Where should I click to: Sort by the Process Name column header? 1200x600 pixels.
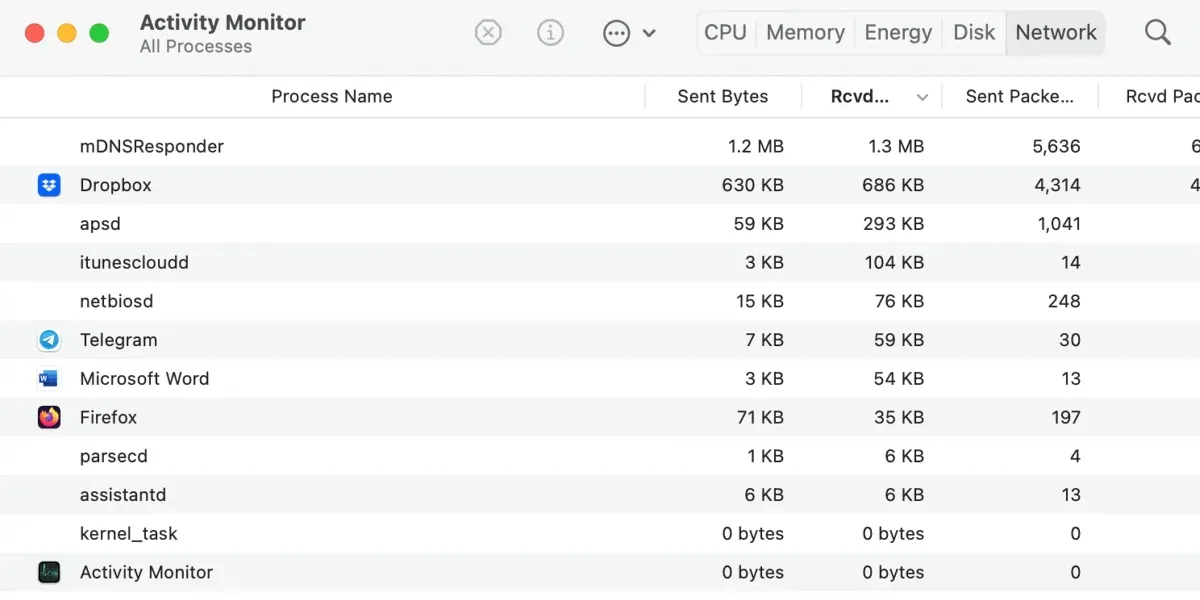pyautogui.click(x=331, y=96)
